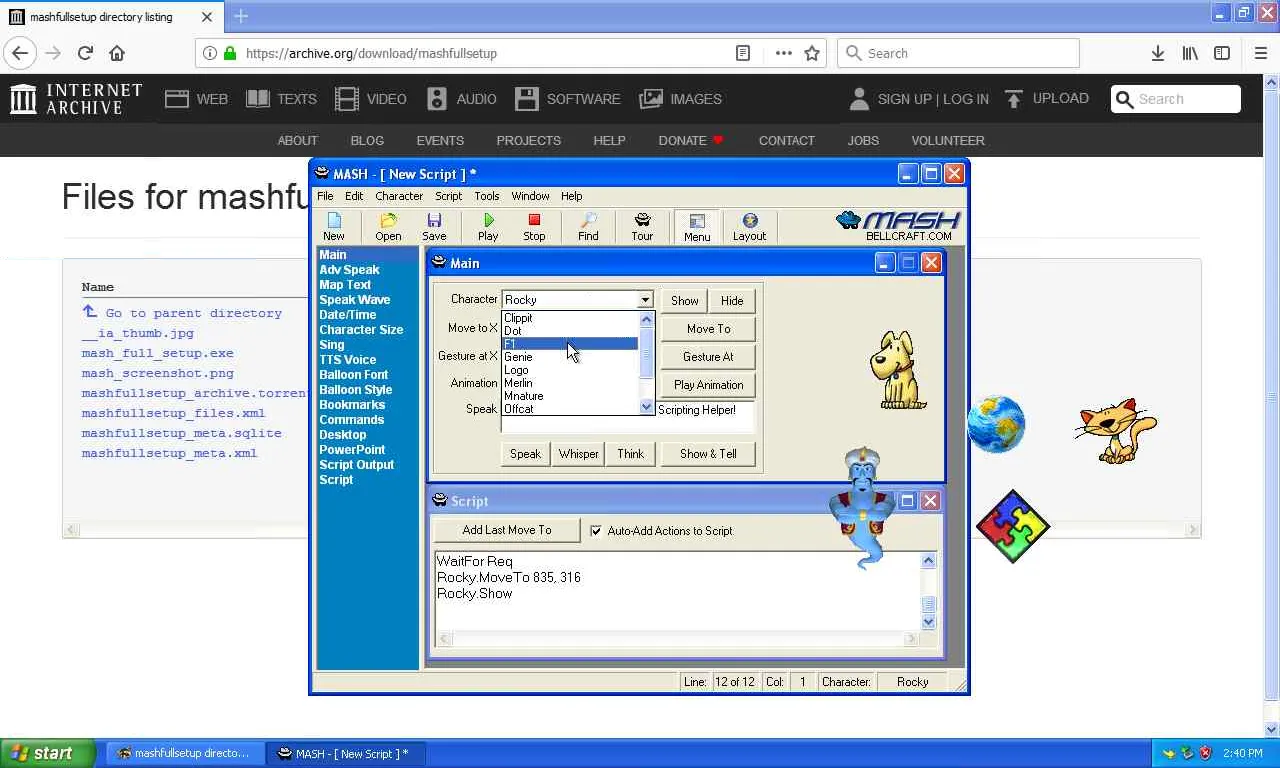Toggle Firefox sidebar icon

click(1222, 53)
